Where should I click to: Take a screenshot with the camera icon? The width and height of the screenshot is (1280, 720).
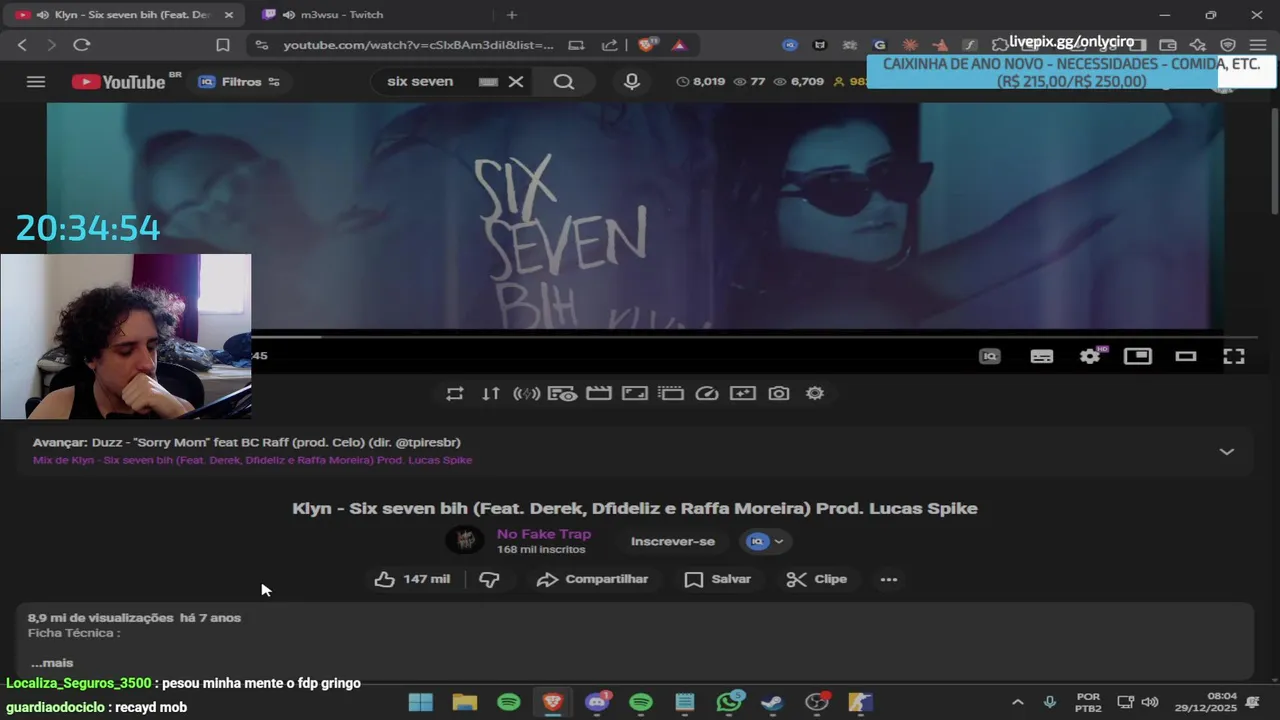tap(779, 394)
